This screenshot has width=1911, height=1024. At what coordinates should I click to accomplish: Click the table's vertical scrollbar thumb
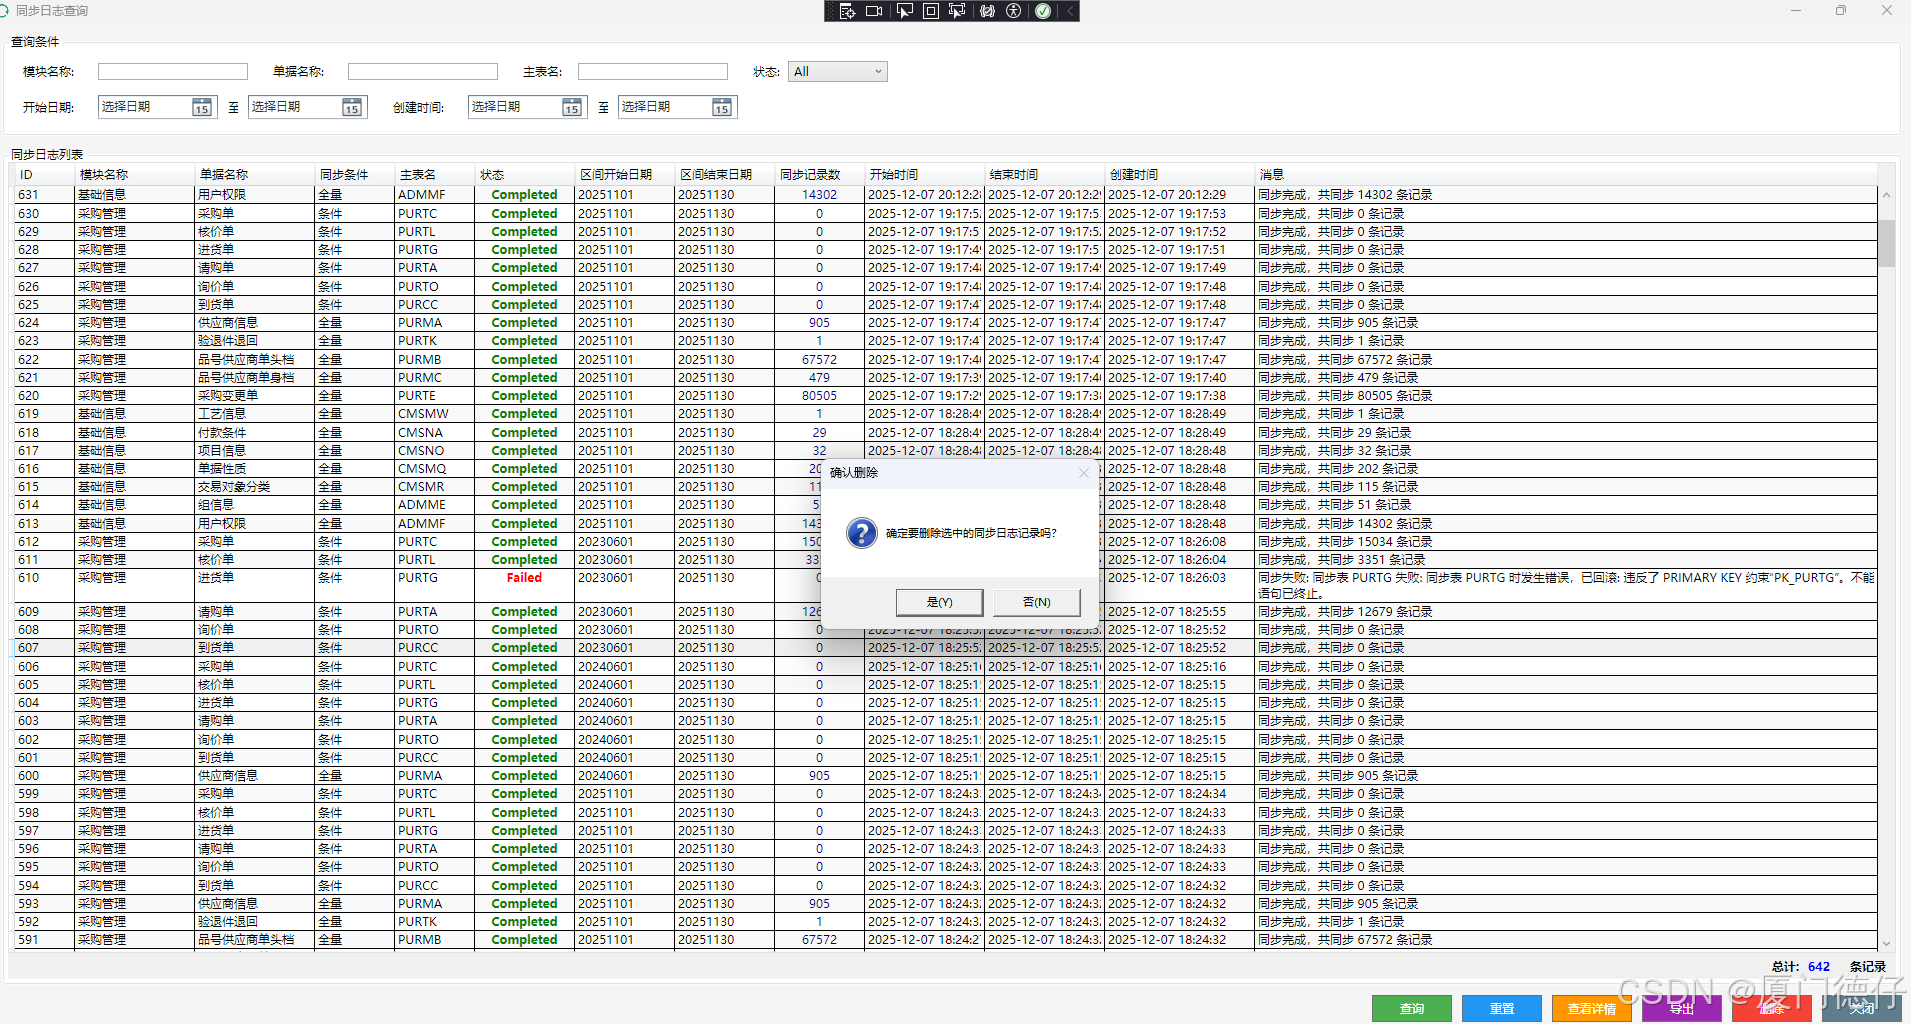[x=1886, y=243]
